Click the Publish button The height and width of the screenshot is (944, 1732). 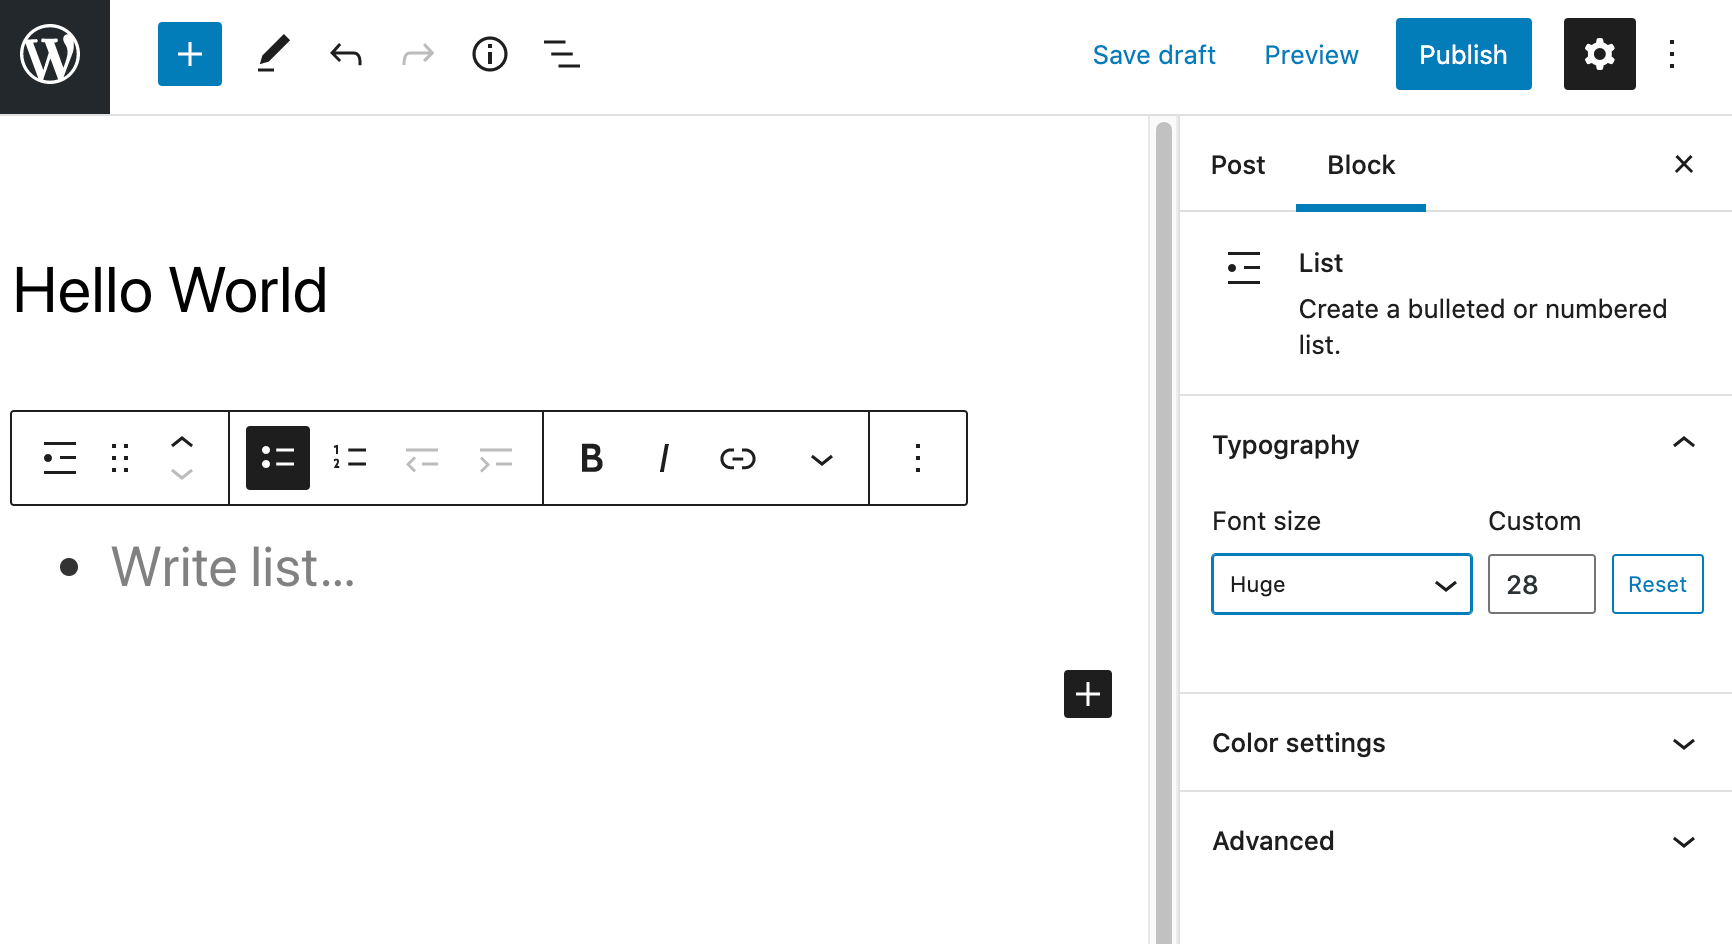tap(1463, 54)
